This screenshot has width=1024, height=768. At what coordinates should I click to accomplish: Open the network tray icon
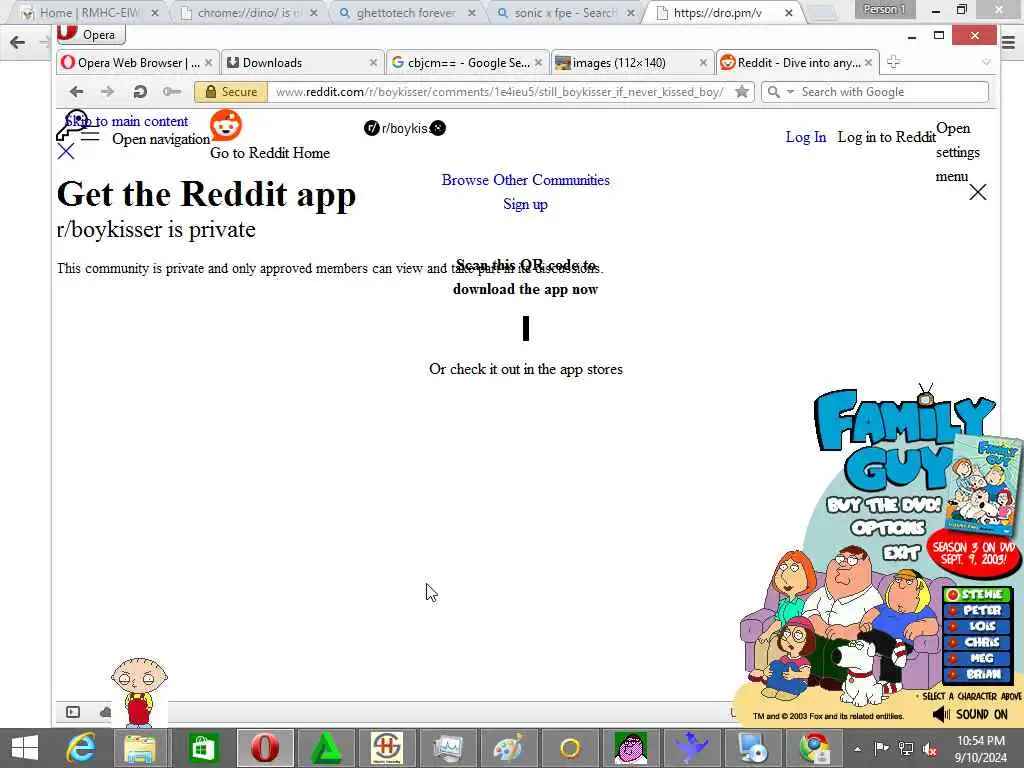pyautogui.click(x=905, y=749)
